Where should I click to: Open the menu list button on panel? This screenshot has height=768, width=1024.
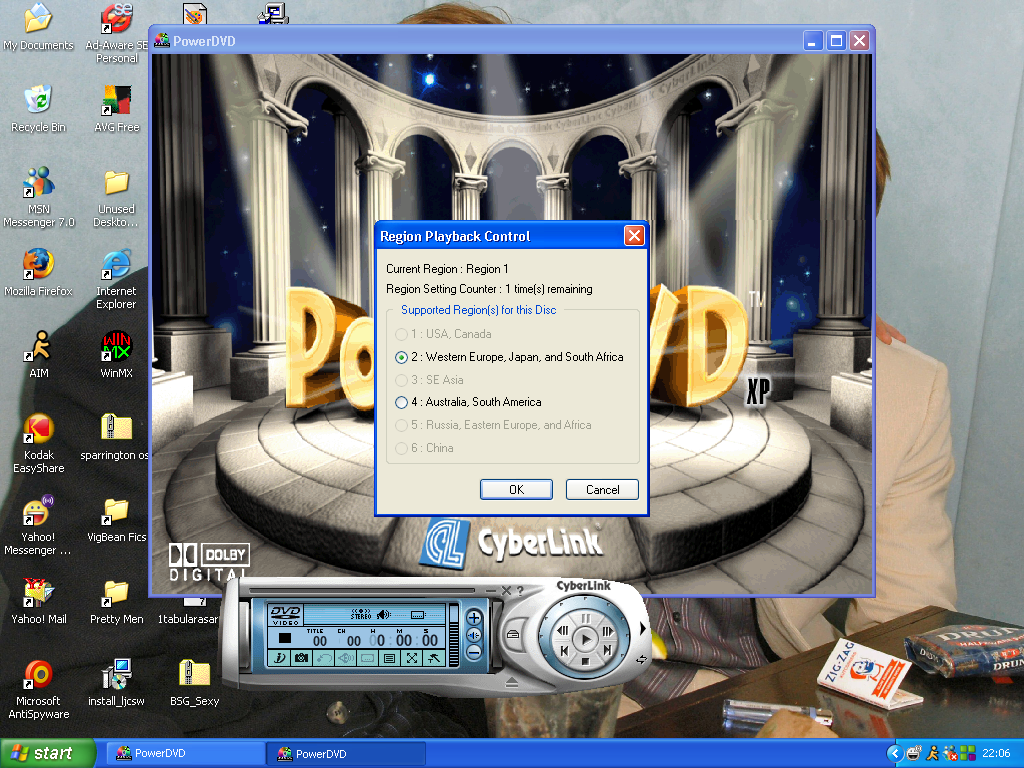pyautogui.click(x=389, y=658)
